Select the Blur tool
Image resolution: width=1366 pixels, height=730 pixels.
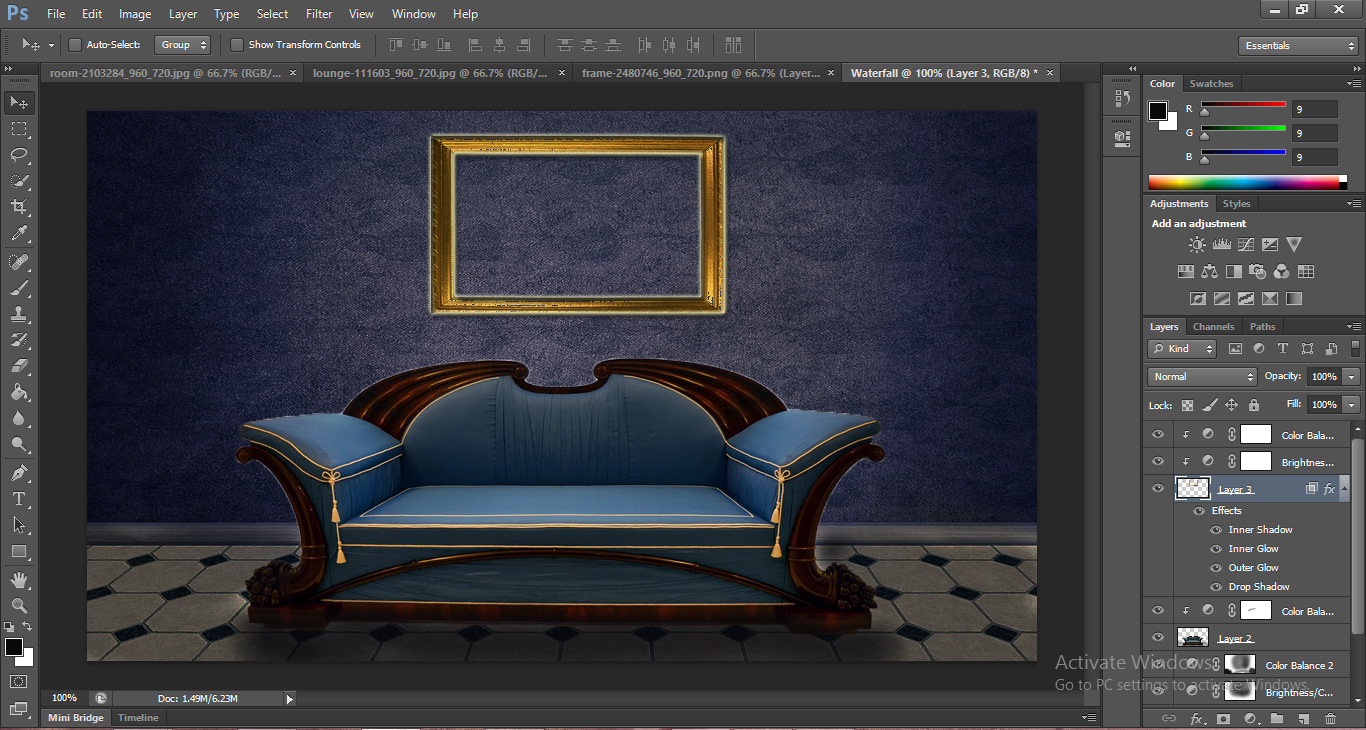19,419
